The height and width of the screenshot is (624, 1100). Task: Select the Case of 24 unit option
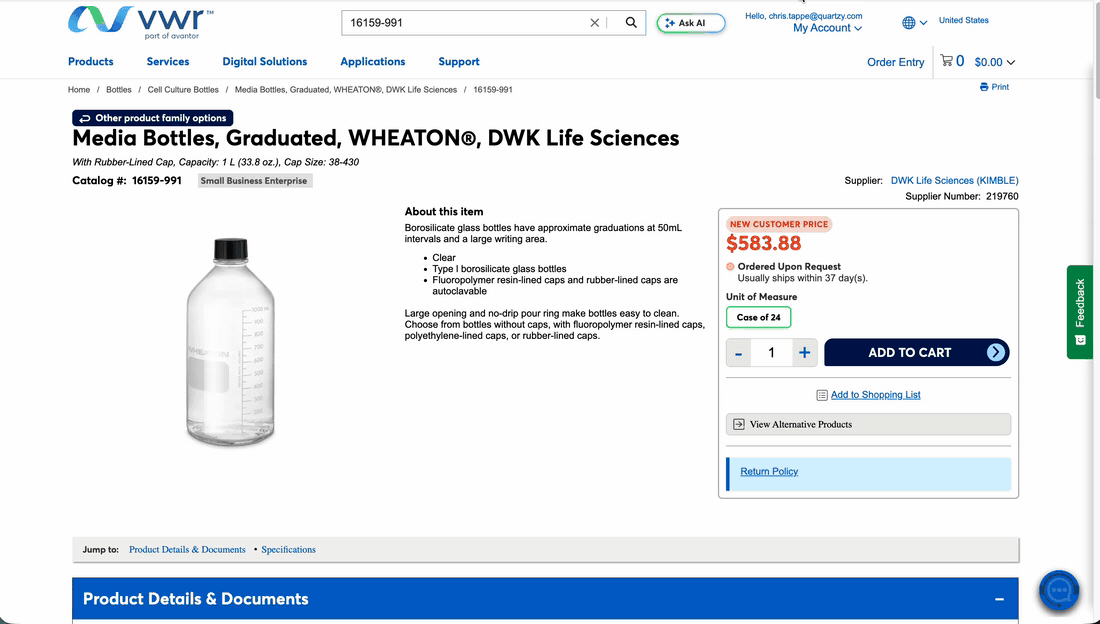[x=758, y=317]
